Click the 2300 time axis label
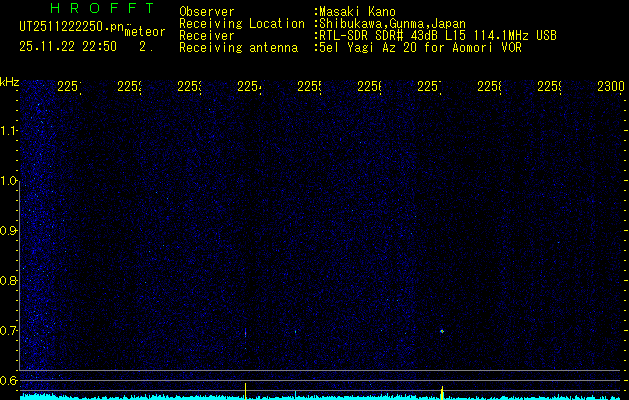 (611, 87)
